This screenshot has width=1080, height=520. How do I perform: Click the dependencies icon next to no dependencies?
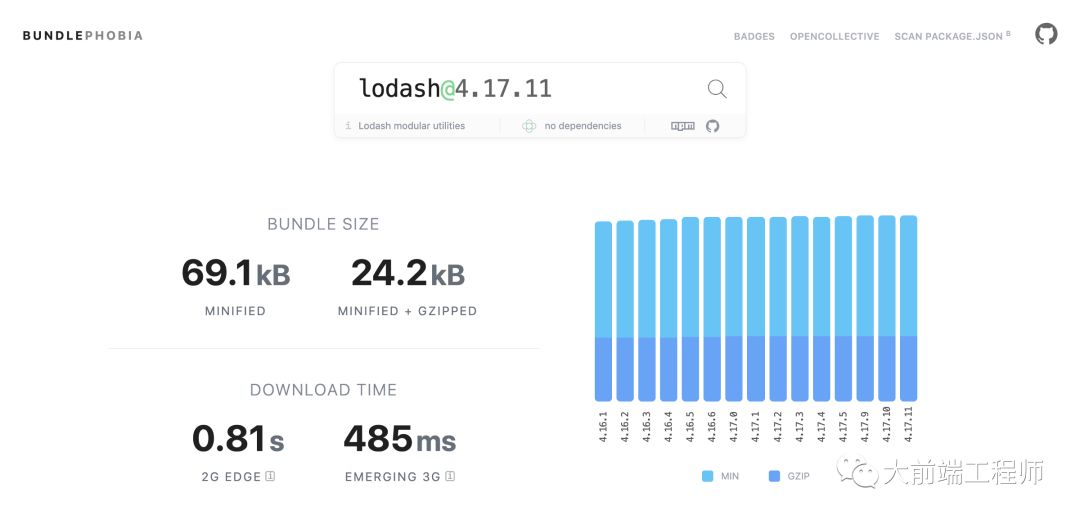(529, 126)
